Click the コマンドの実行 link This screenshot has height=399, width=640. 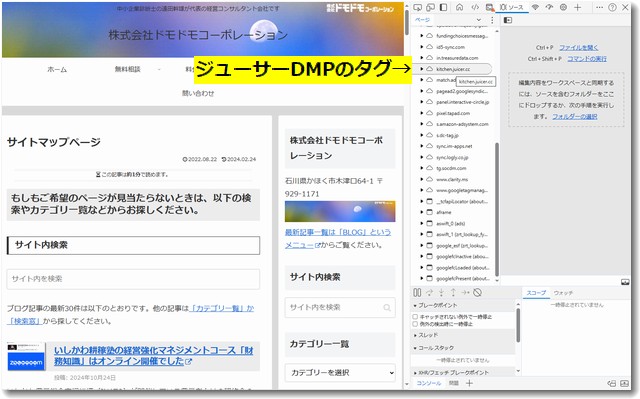coord(587,59)
